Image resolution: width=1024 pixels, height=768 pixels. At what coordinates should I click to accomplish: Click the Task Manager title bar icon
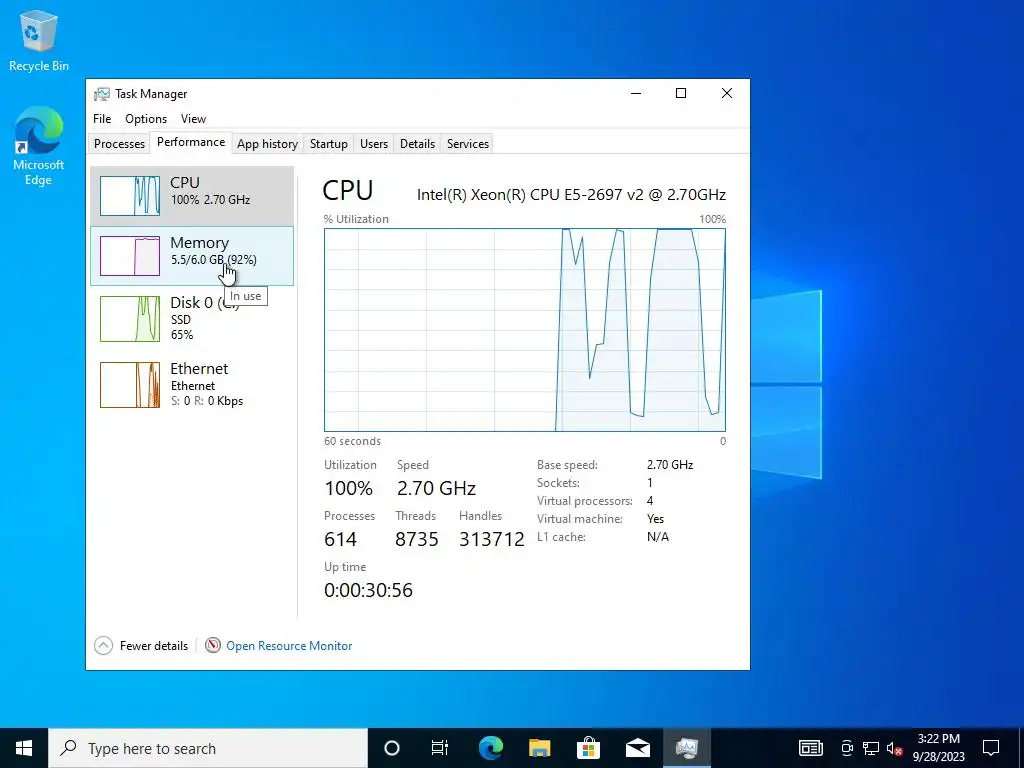point(101,94)
